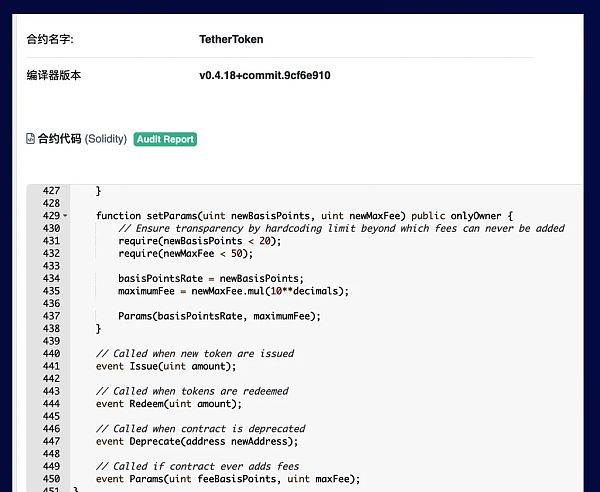600x492 pixels.
Task: Click the basisPointsRate = newBasisPoints line
Action: coord(211,278)
